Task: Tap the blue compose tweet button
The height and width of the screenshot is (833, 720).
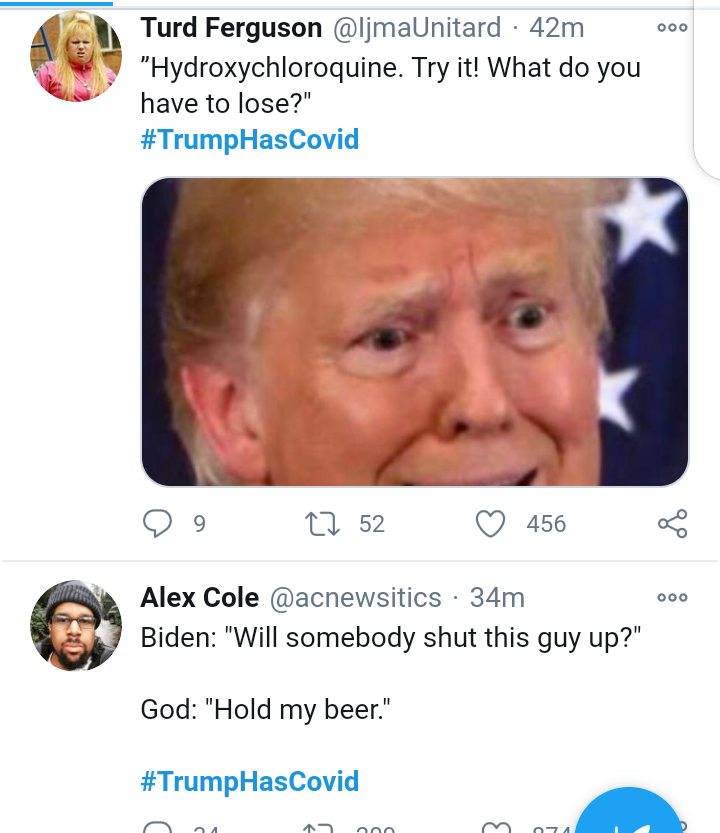Action: (632, 815)
